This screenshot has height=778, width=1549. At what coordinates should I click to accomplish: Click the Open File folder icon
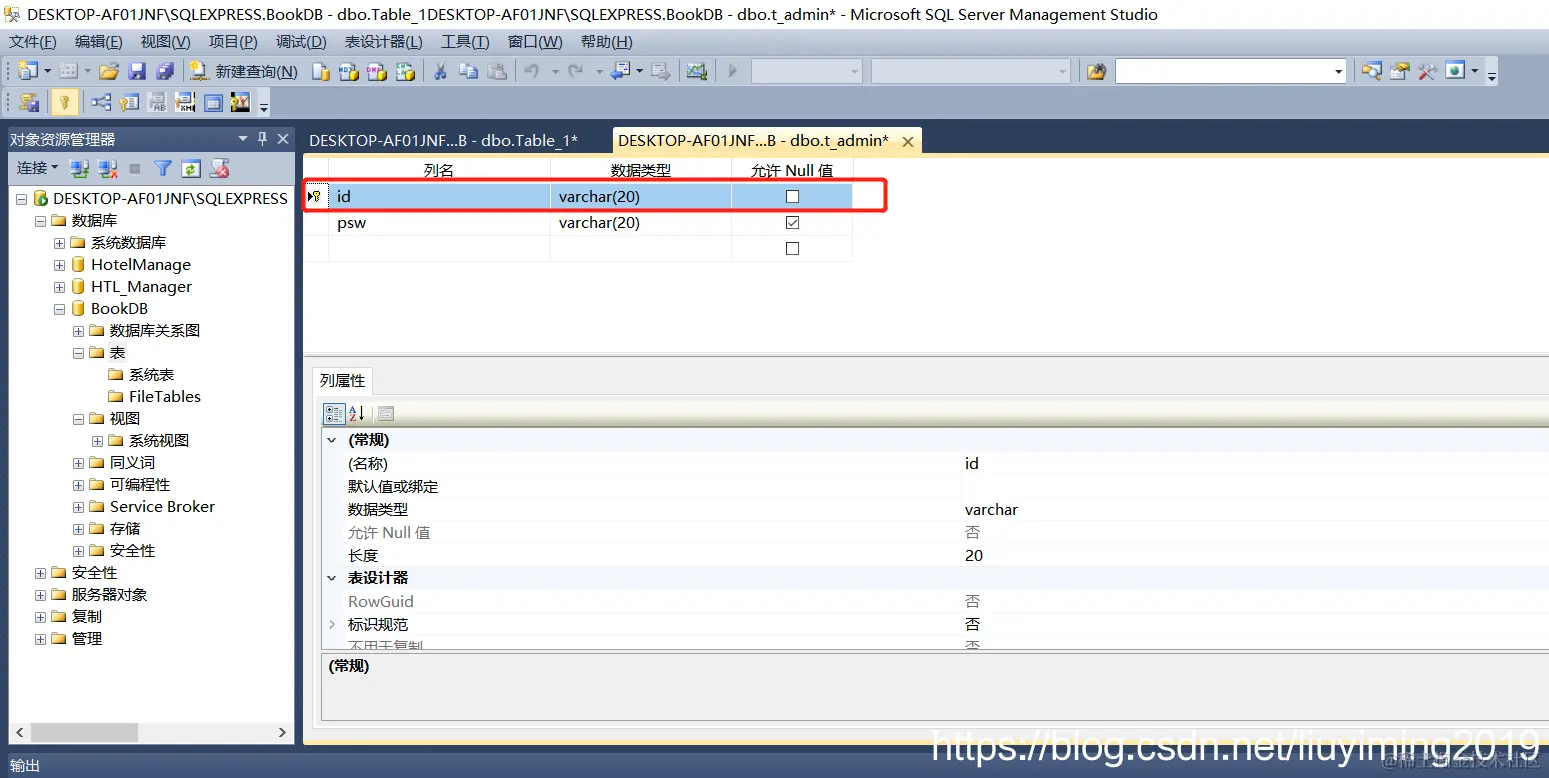tap(109, 71)
